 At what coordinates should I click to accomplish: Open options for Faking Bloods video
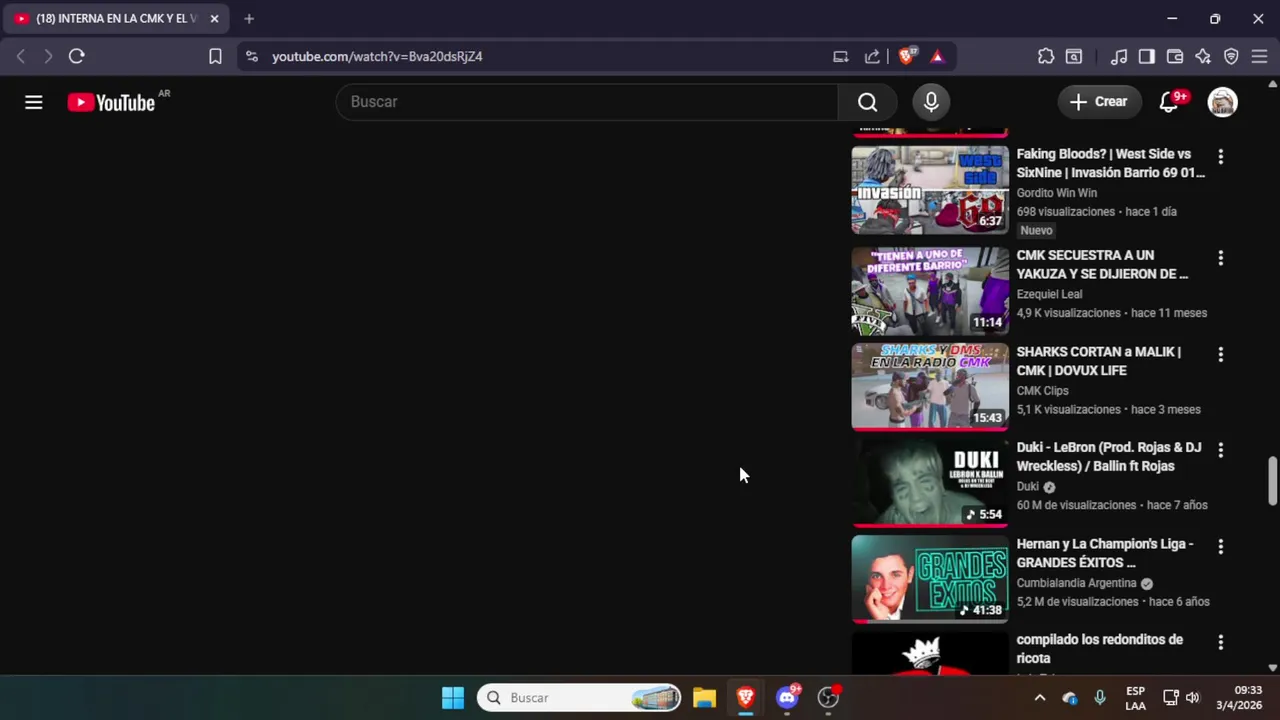(x=1220, y=157)
